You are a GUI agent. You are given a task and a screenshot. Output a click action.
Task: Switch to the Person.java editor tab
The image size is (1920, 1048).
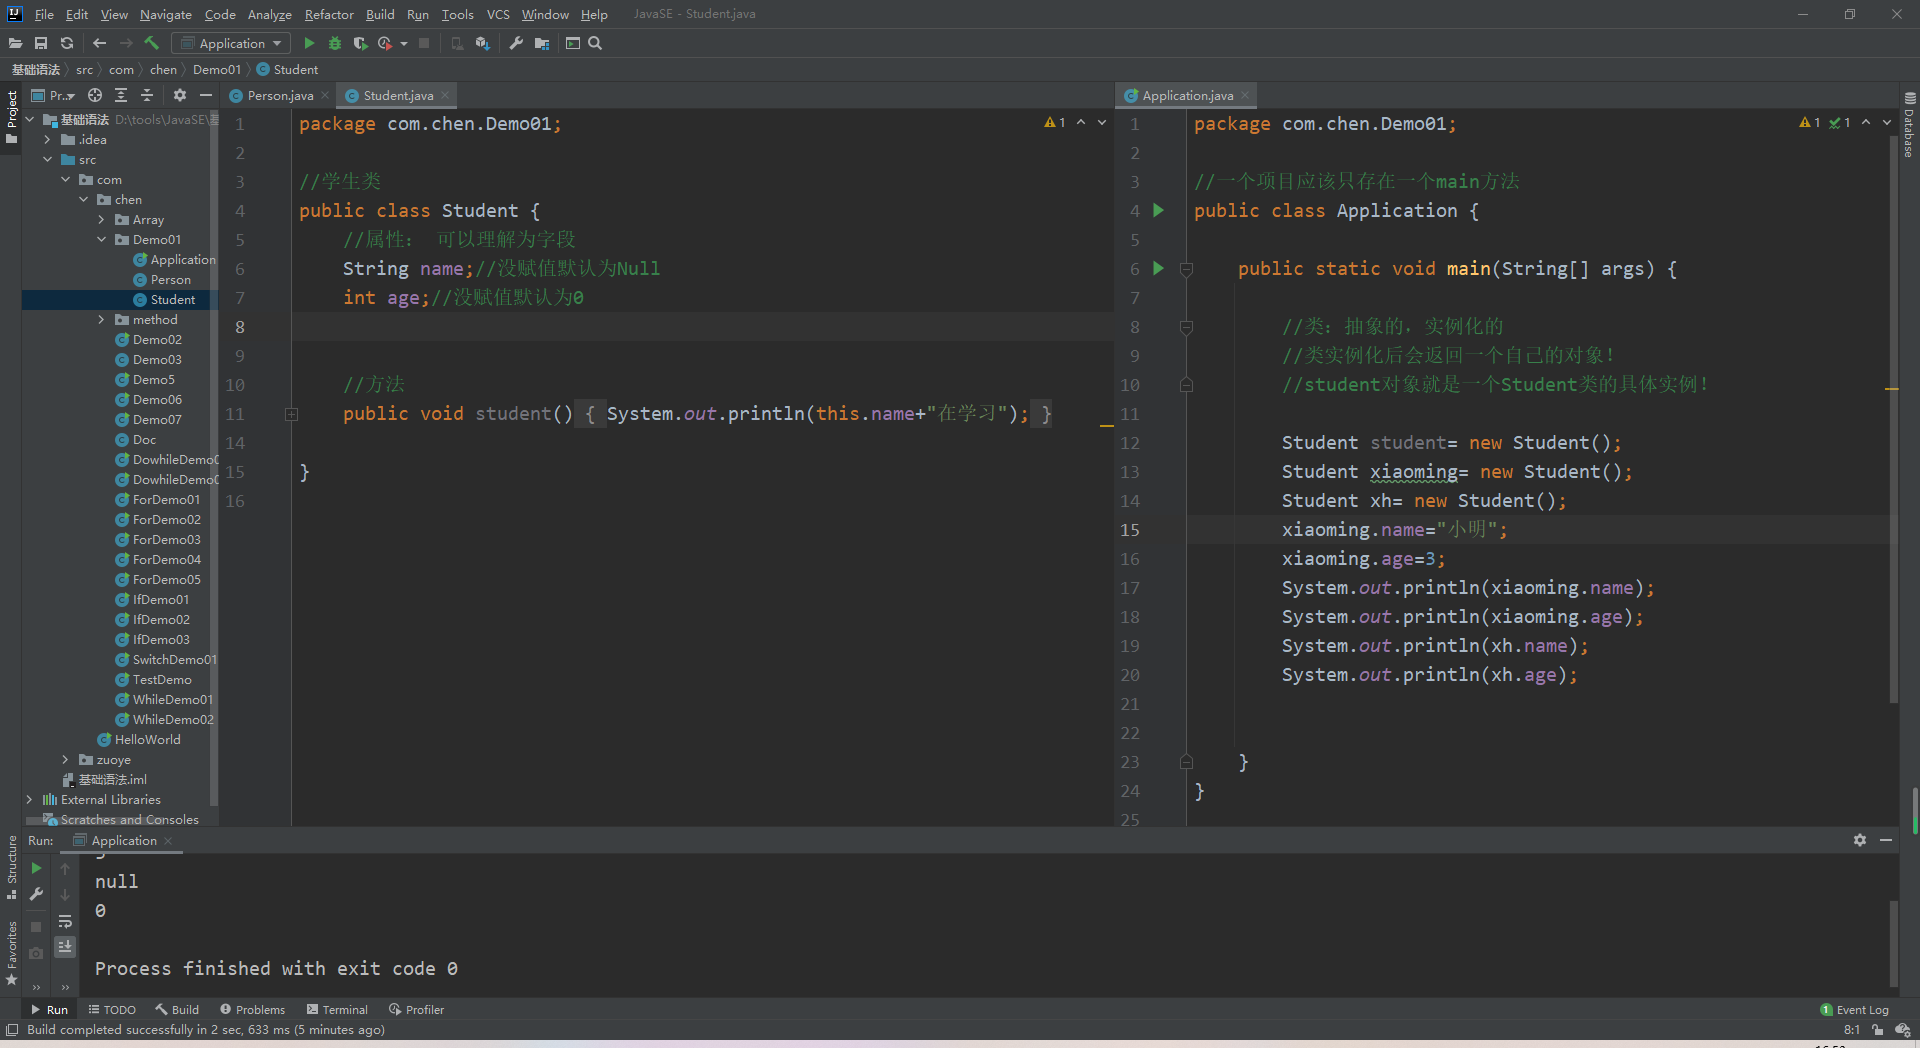pyautogui.click(x=279, y=96)
